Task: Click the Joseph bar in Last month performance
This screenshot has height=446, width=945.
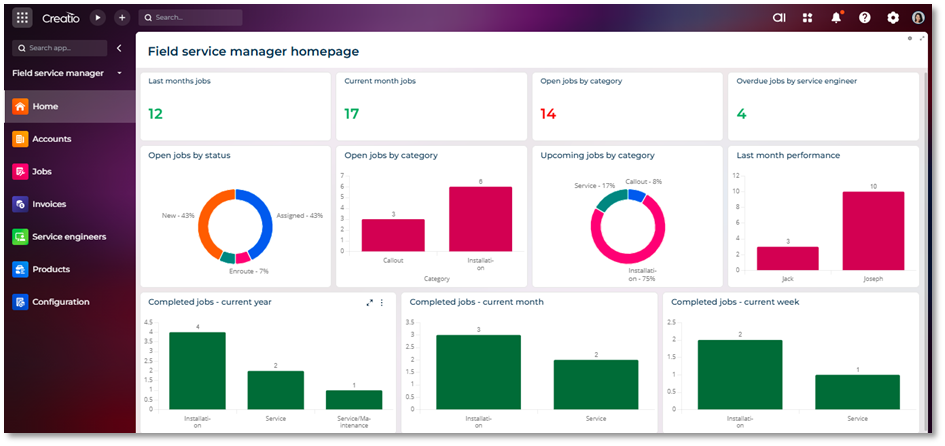Action: pos(872,231)
